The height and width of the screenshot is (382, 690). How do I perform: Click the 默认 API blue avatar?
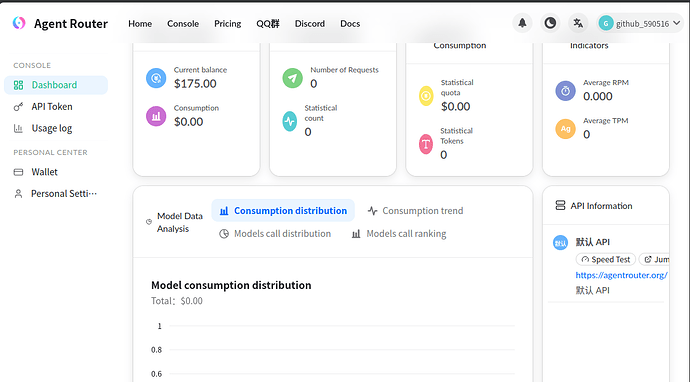tap(560, 242)
